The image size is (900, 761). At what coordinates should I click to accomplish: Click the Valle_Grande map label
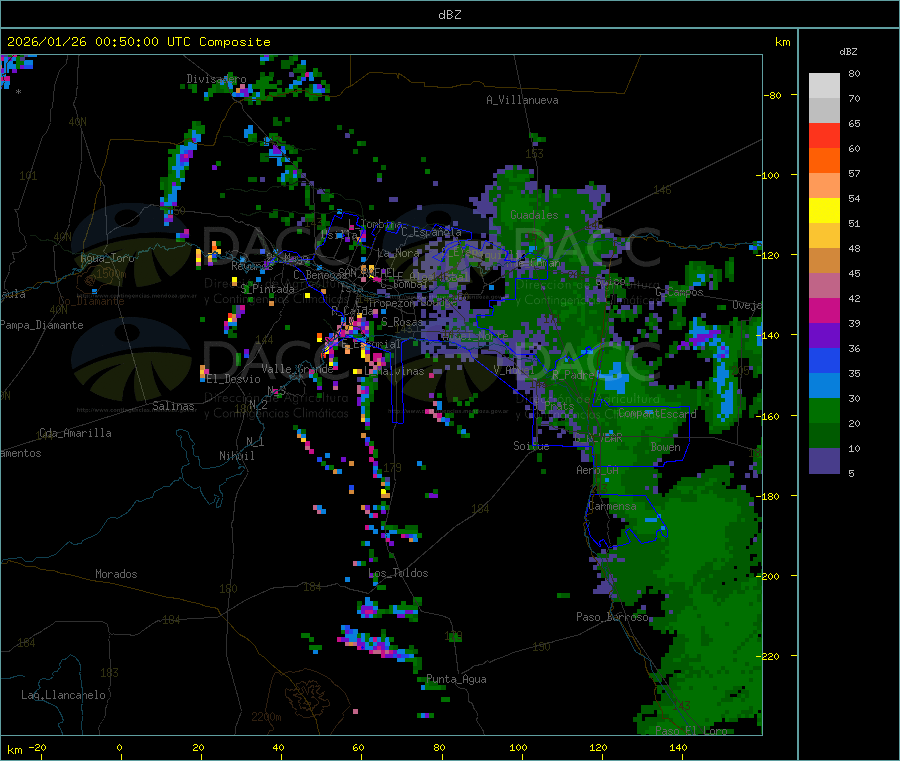point(297,369)
